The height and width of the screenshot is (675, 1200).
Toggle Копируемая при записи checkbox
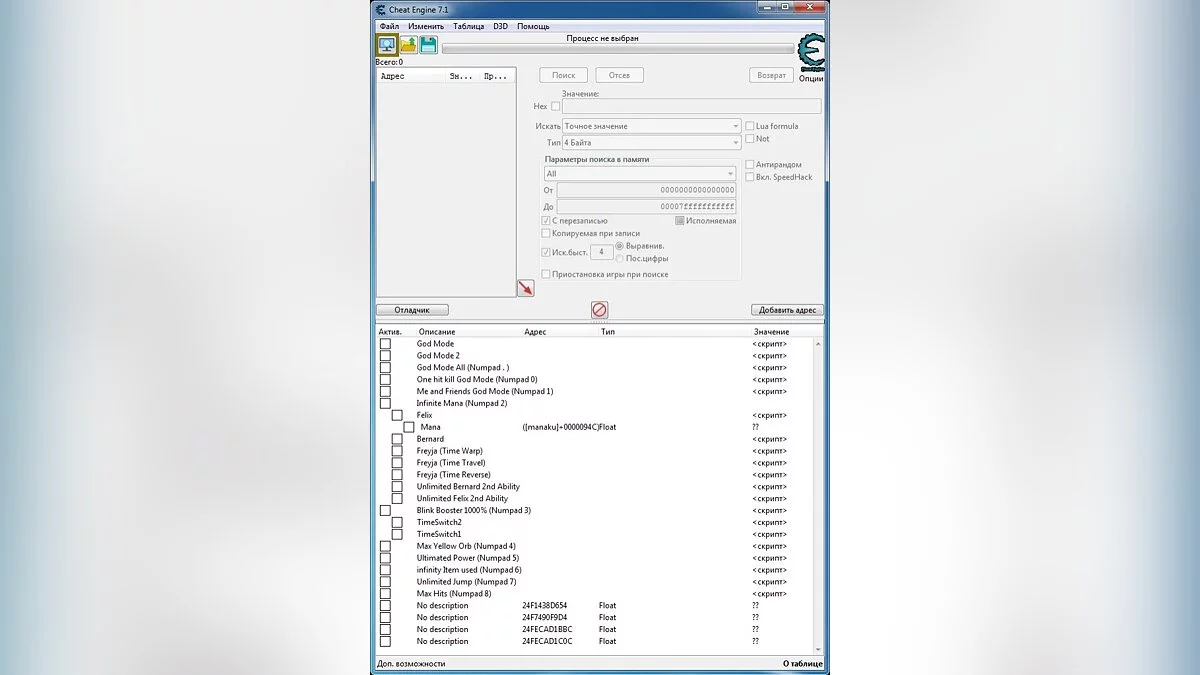(x=546, y=233)
